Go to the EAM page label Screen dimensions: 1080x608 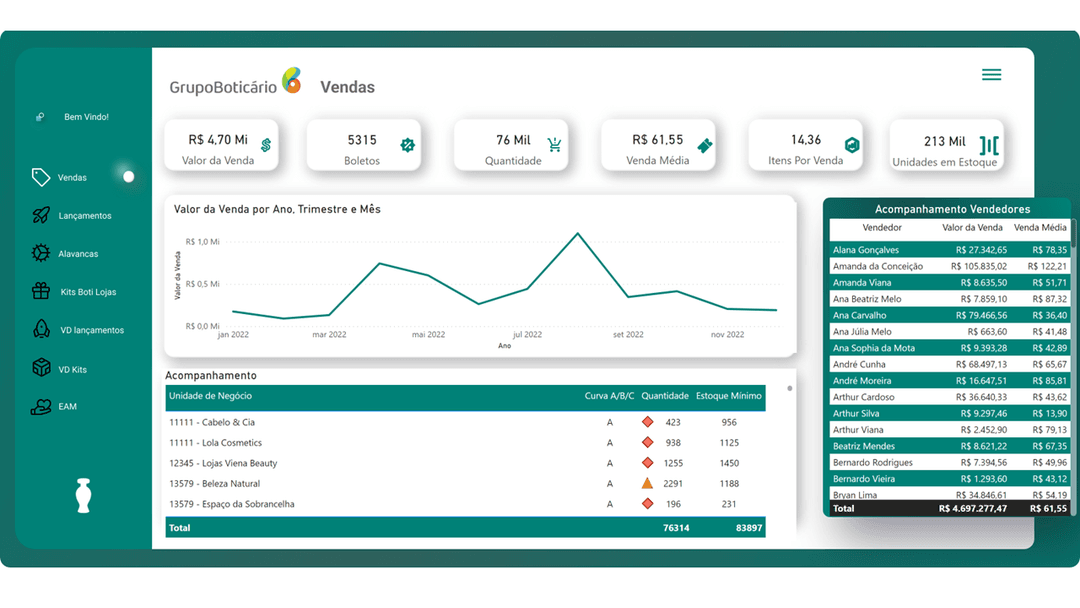[x=68, y=407]
